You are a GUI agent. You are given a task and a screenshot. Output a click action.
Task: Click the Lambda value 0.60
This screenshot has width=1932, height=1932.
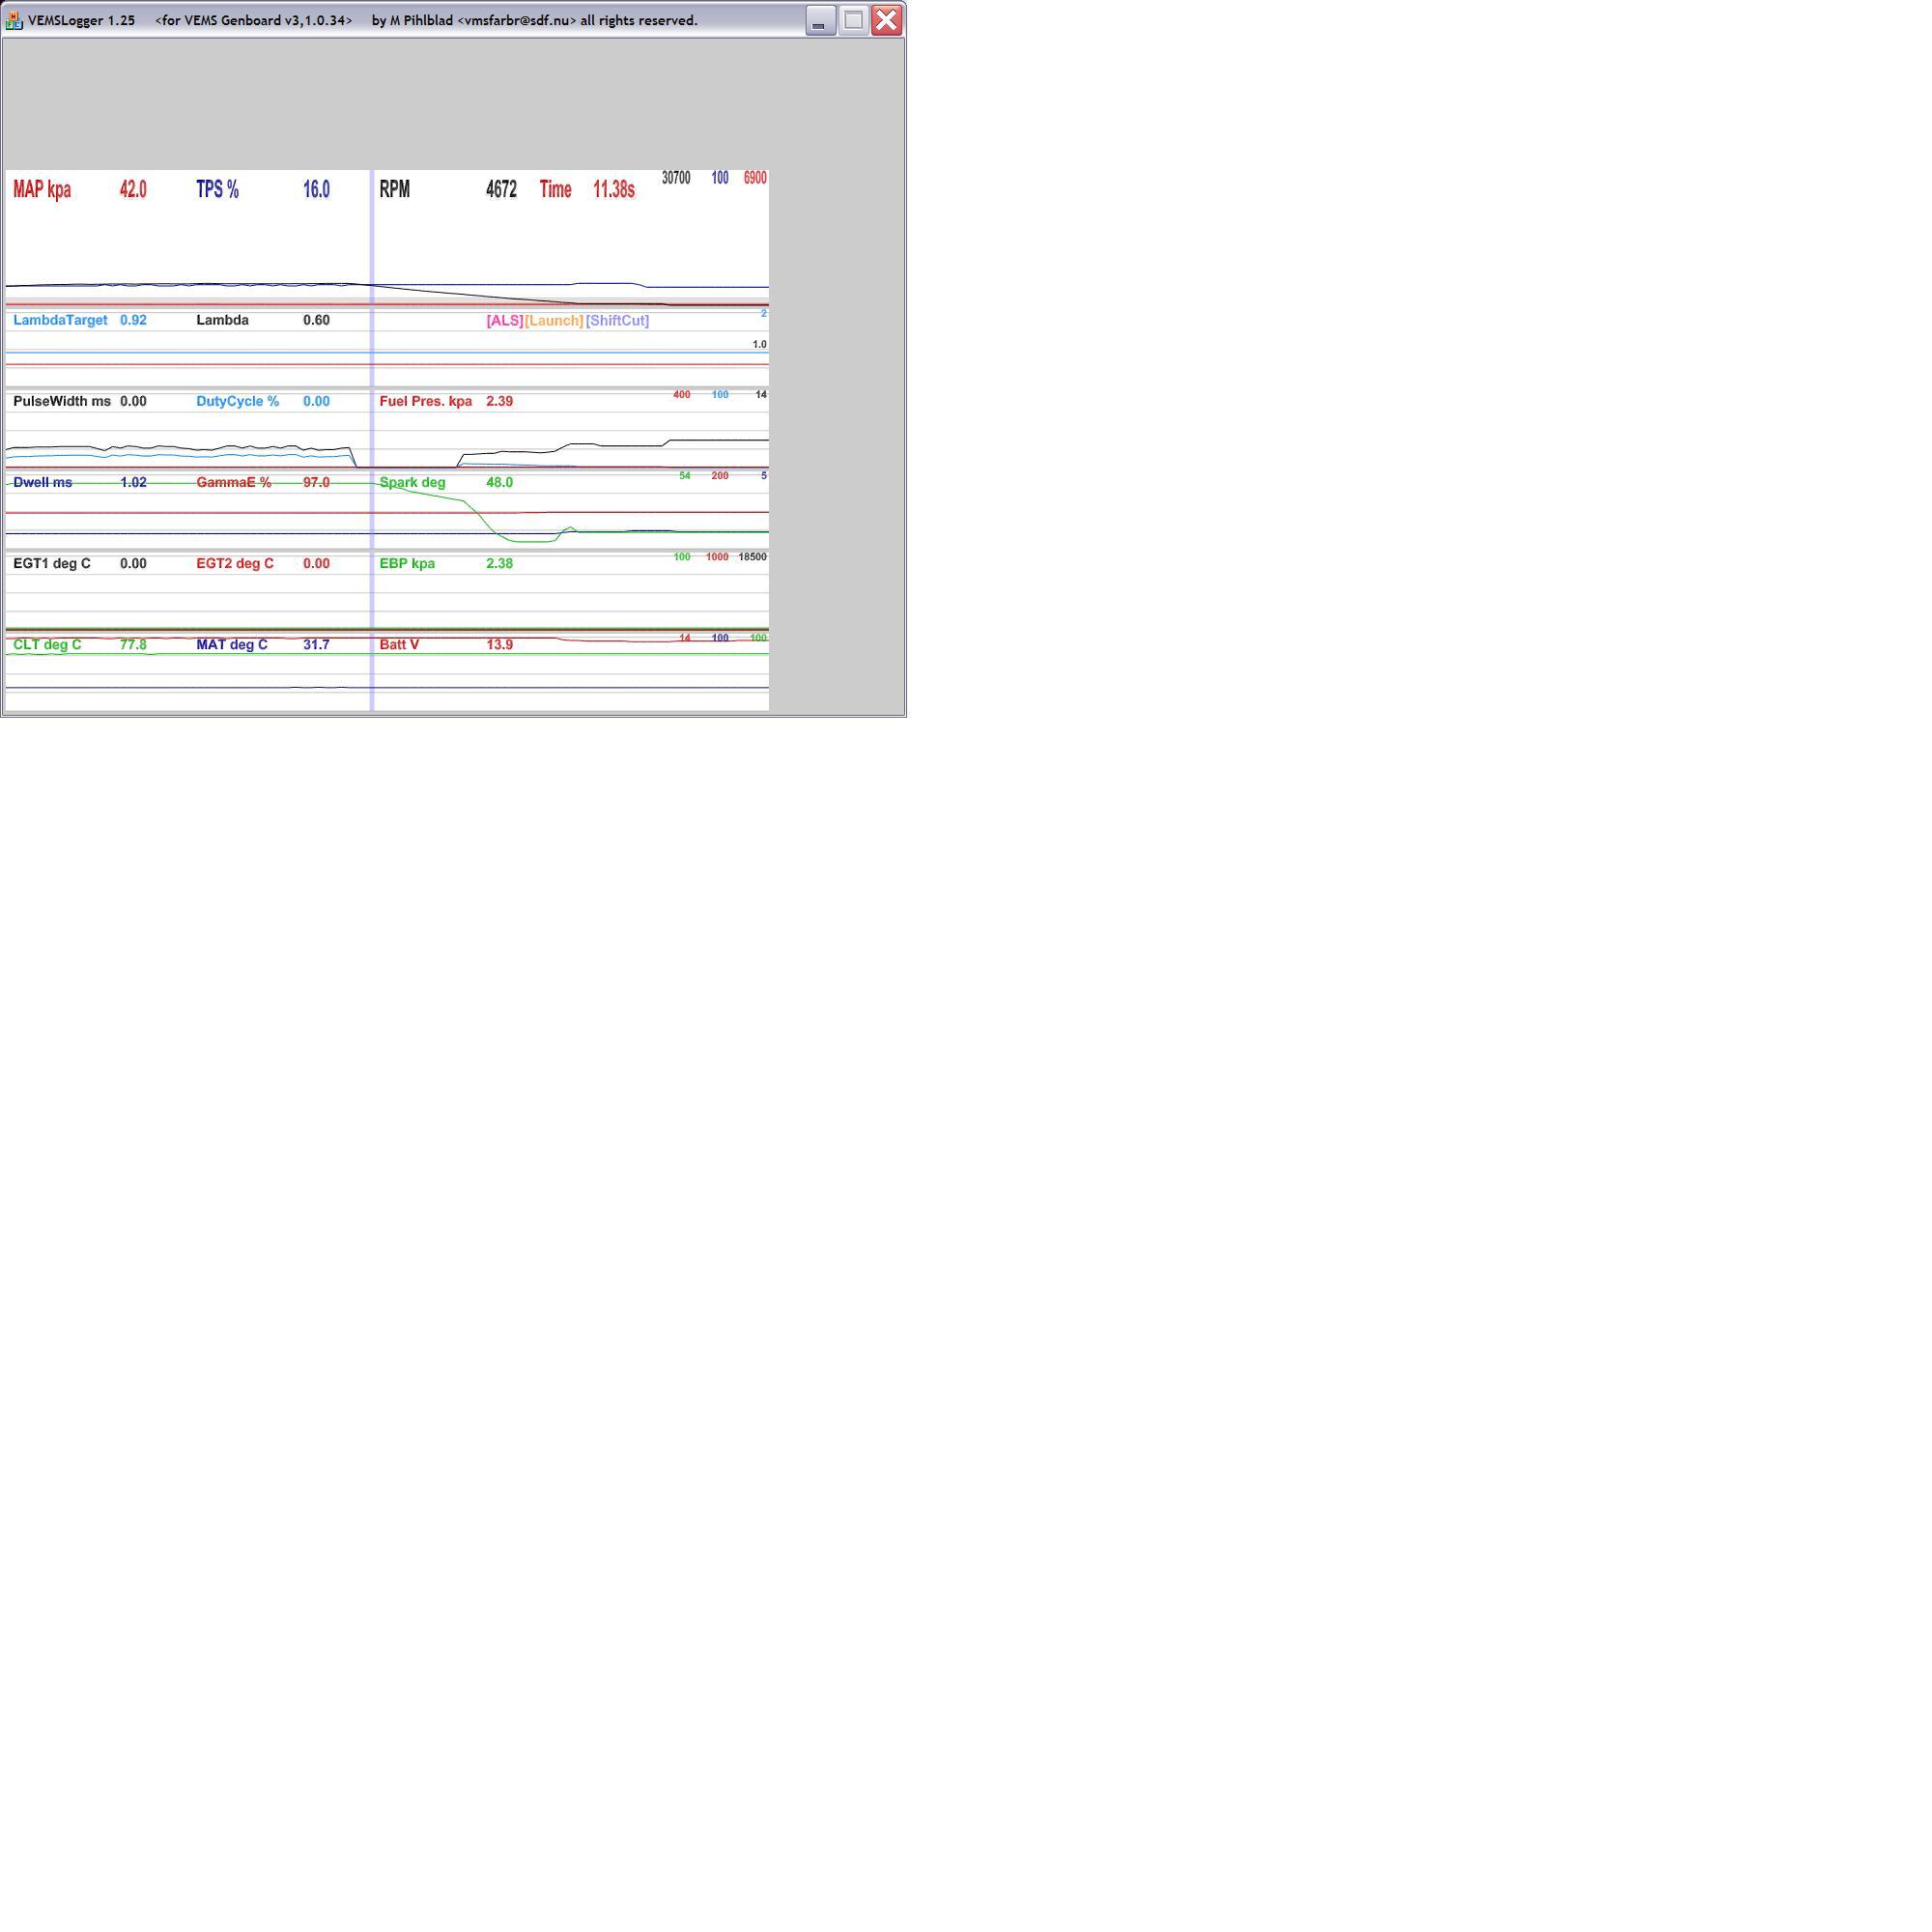click(316, 321)
